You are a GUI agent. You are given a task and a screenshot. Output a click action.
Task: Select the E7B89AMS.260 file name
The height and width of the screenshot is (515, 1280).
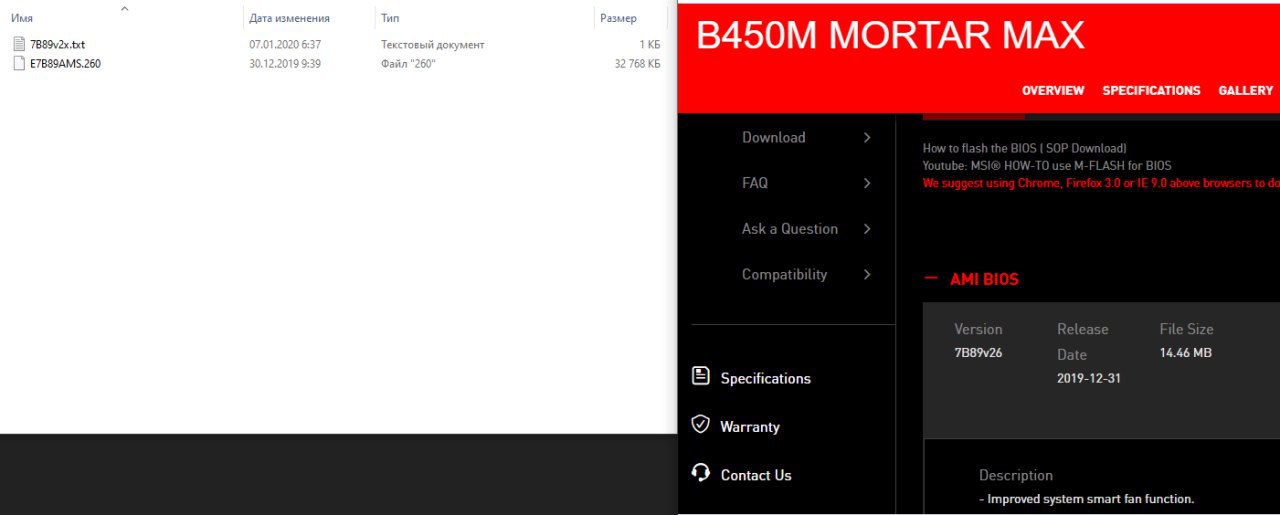(65, 63)
